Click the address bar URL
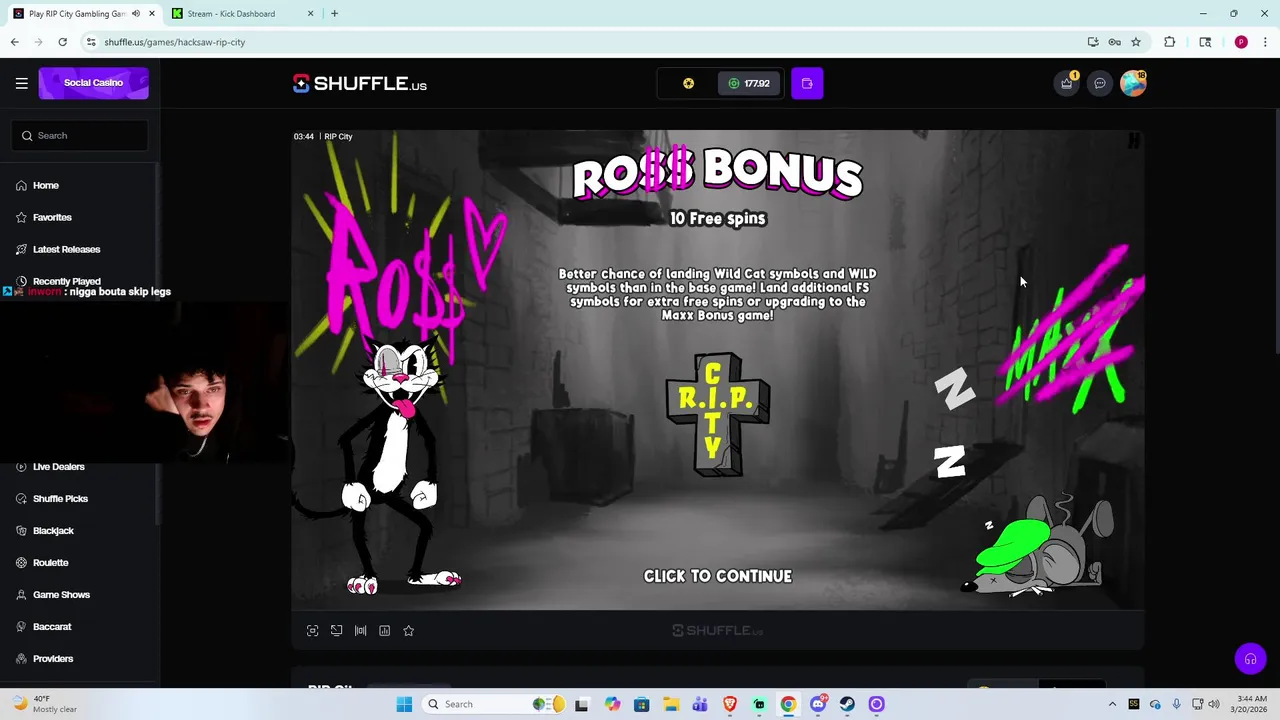This screenshot has width=1280, height=720. pos(175,42)
